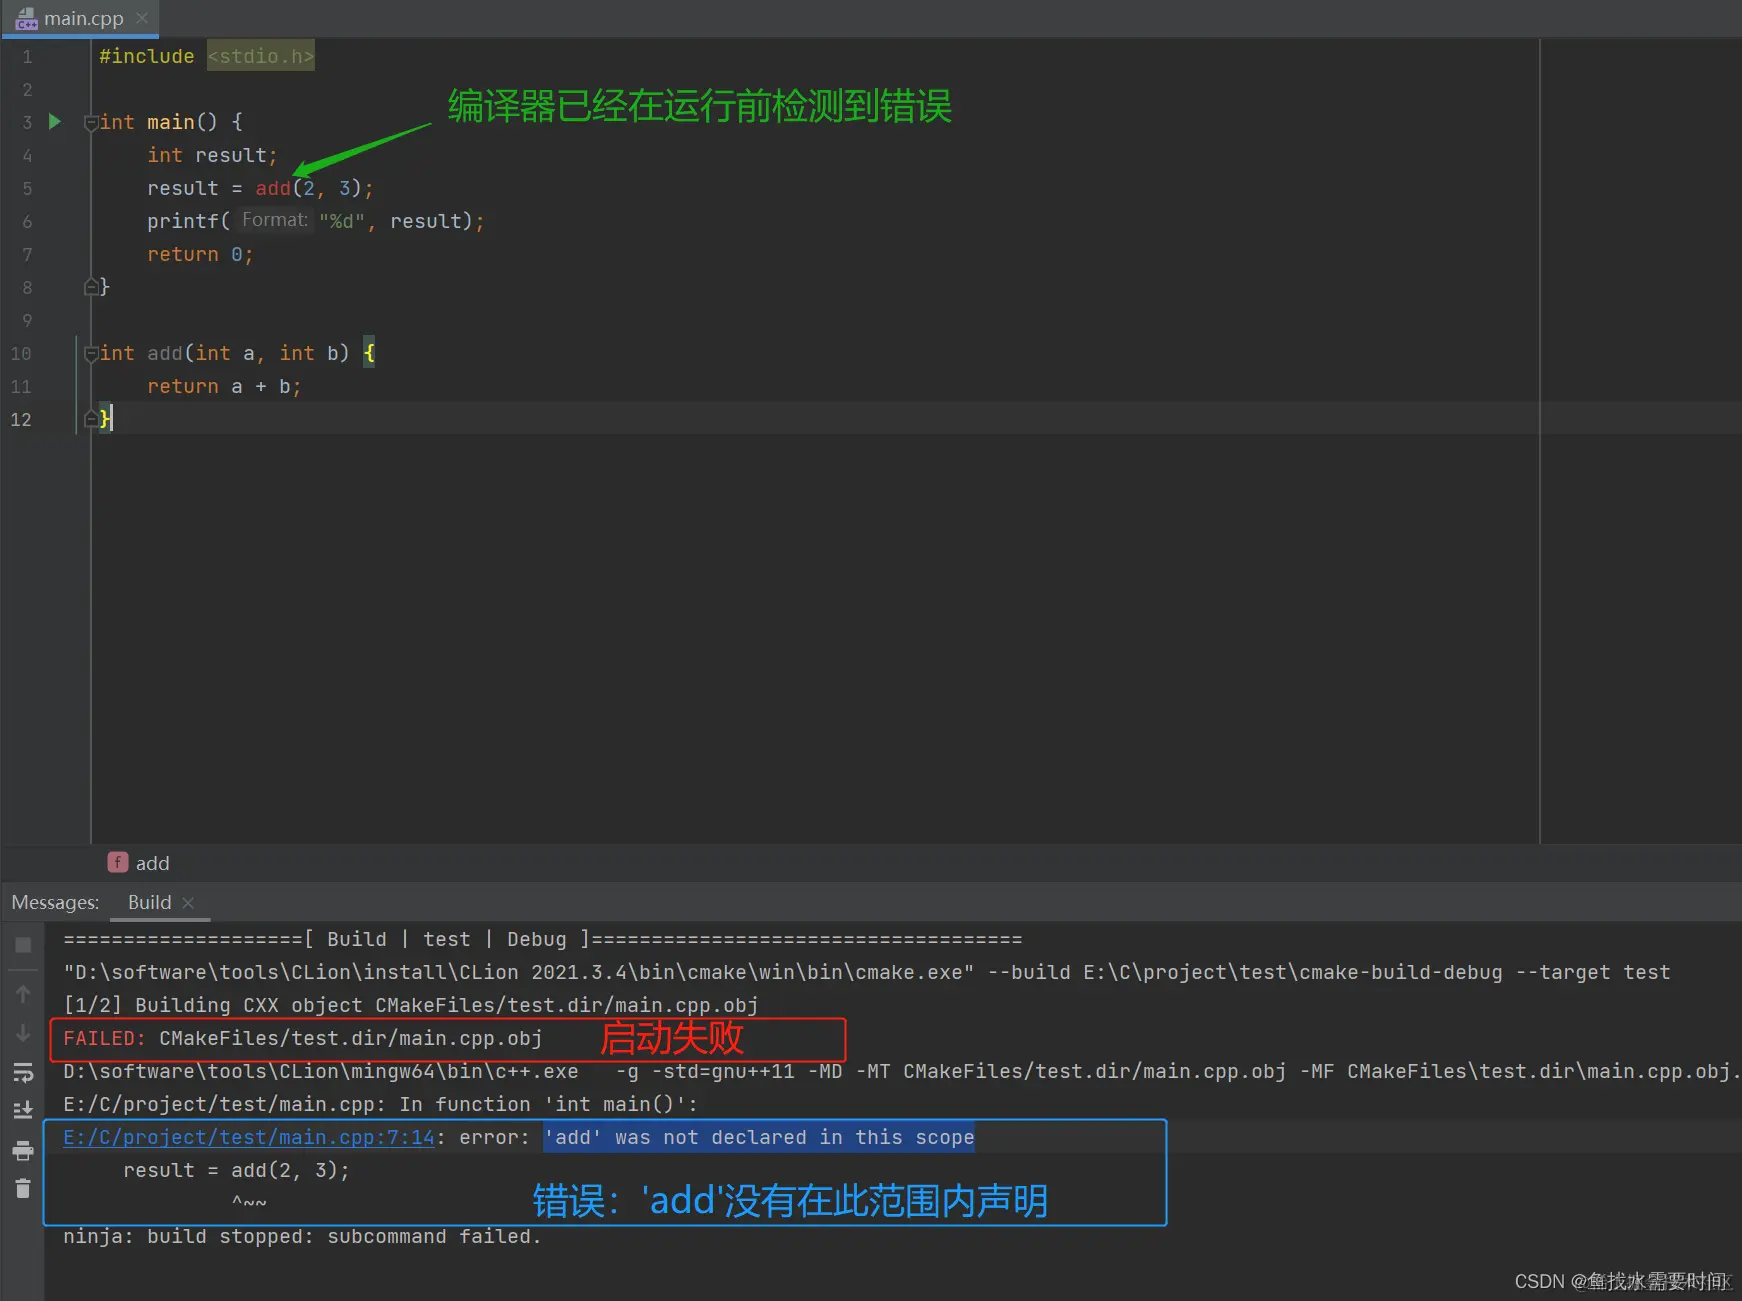Run main using the green gutter arrow
1742x1301 pixels.
tap(55, 122)
